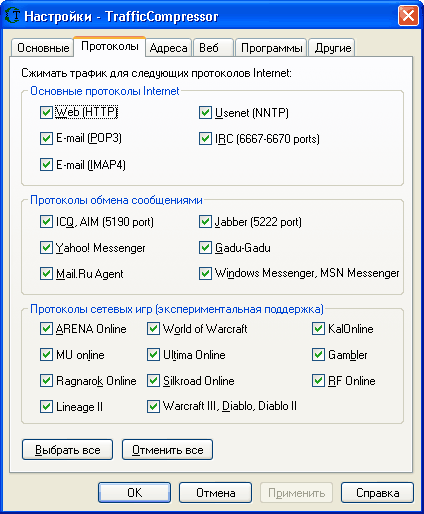
Task: Toggle the E-mail (POP3) checkbox
Action: tap(46, 138)
